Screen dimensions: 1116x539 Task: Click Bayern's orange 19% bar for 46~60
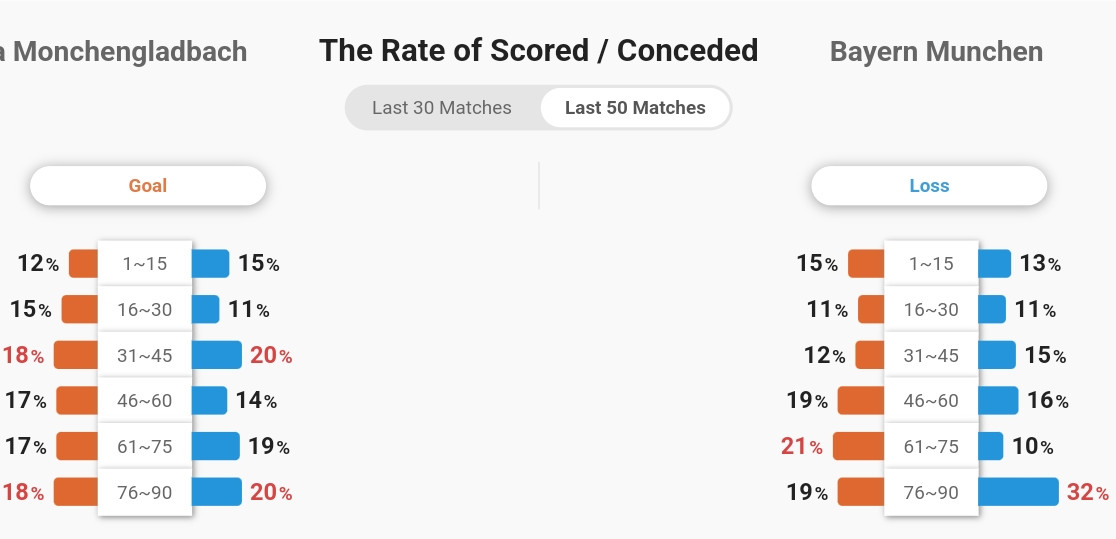(x=861, y=400)
